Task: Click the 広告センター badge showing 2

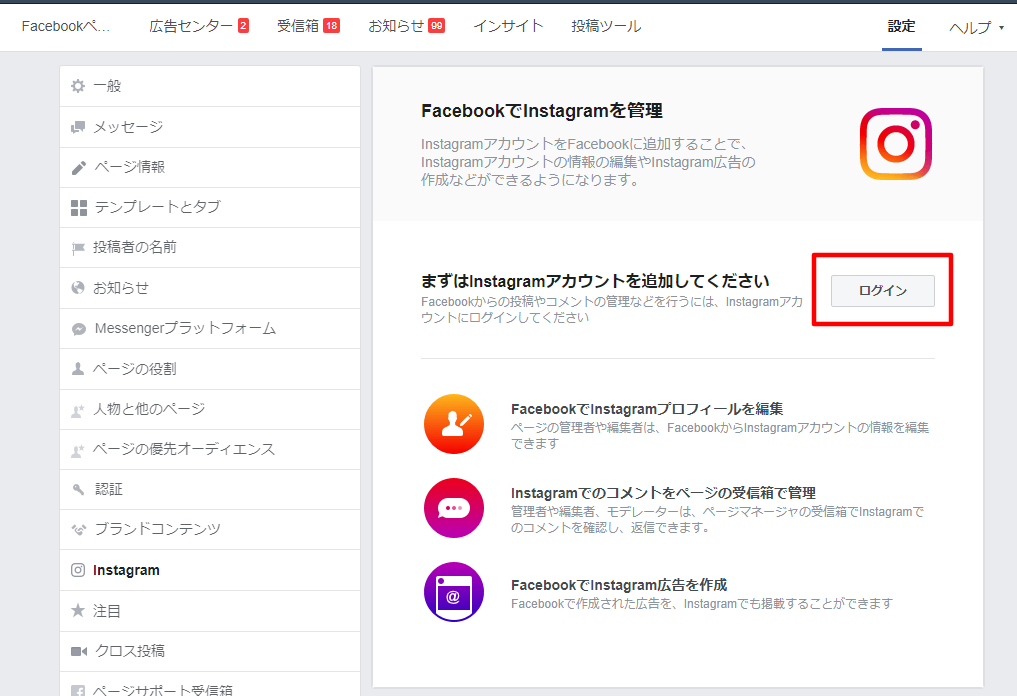Action: pos(243,26)
